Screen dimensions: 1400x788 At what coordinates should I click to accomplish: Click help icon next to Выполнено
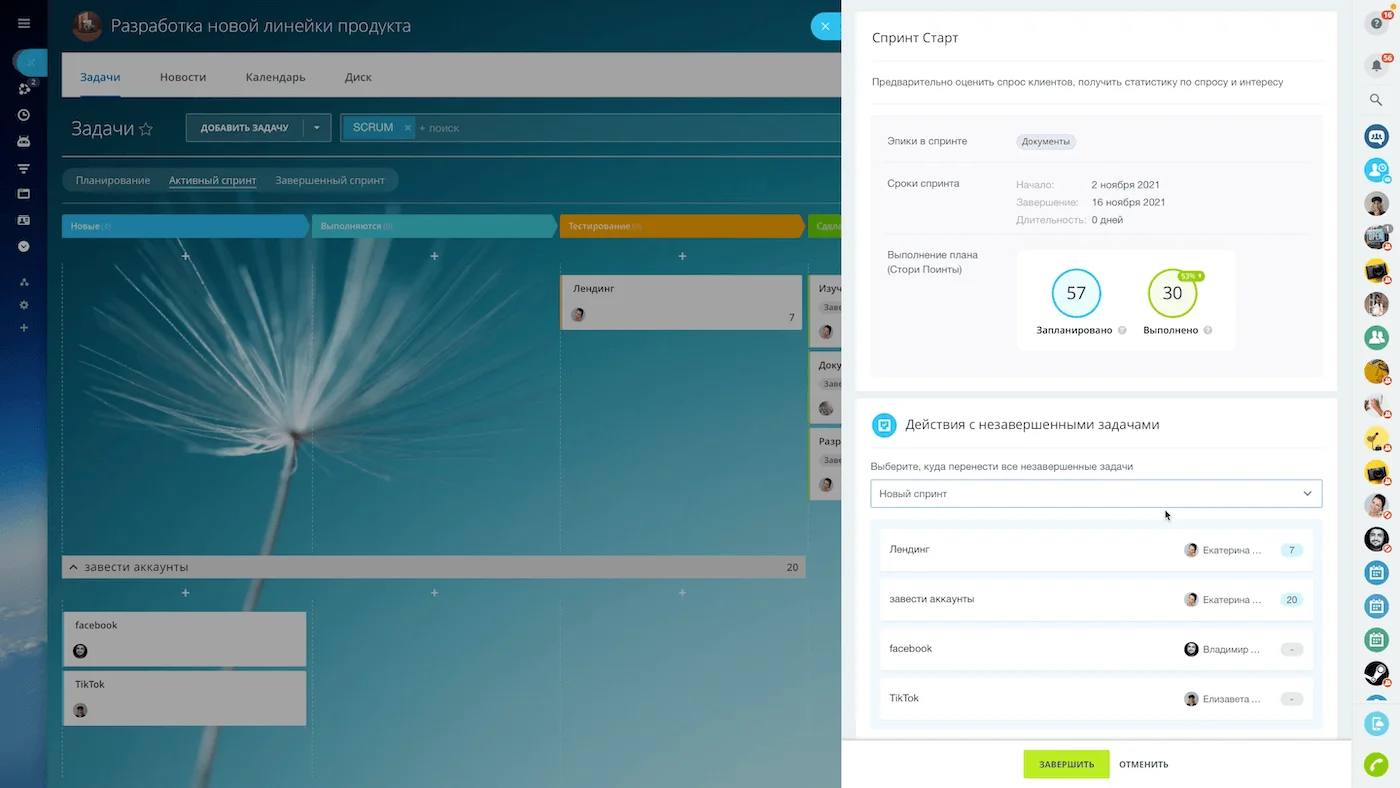[x=1208, y=330]
